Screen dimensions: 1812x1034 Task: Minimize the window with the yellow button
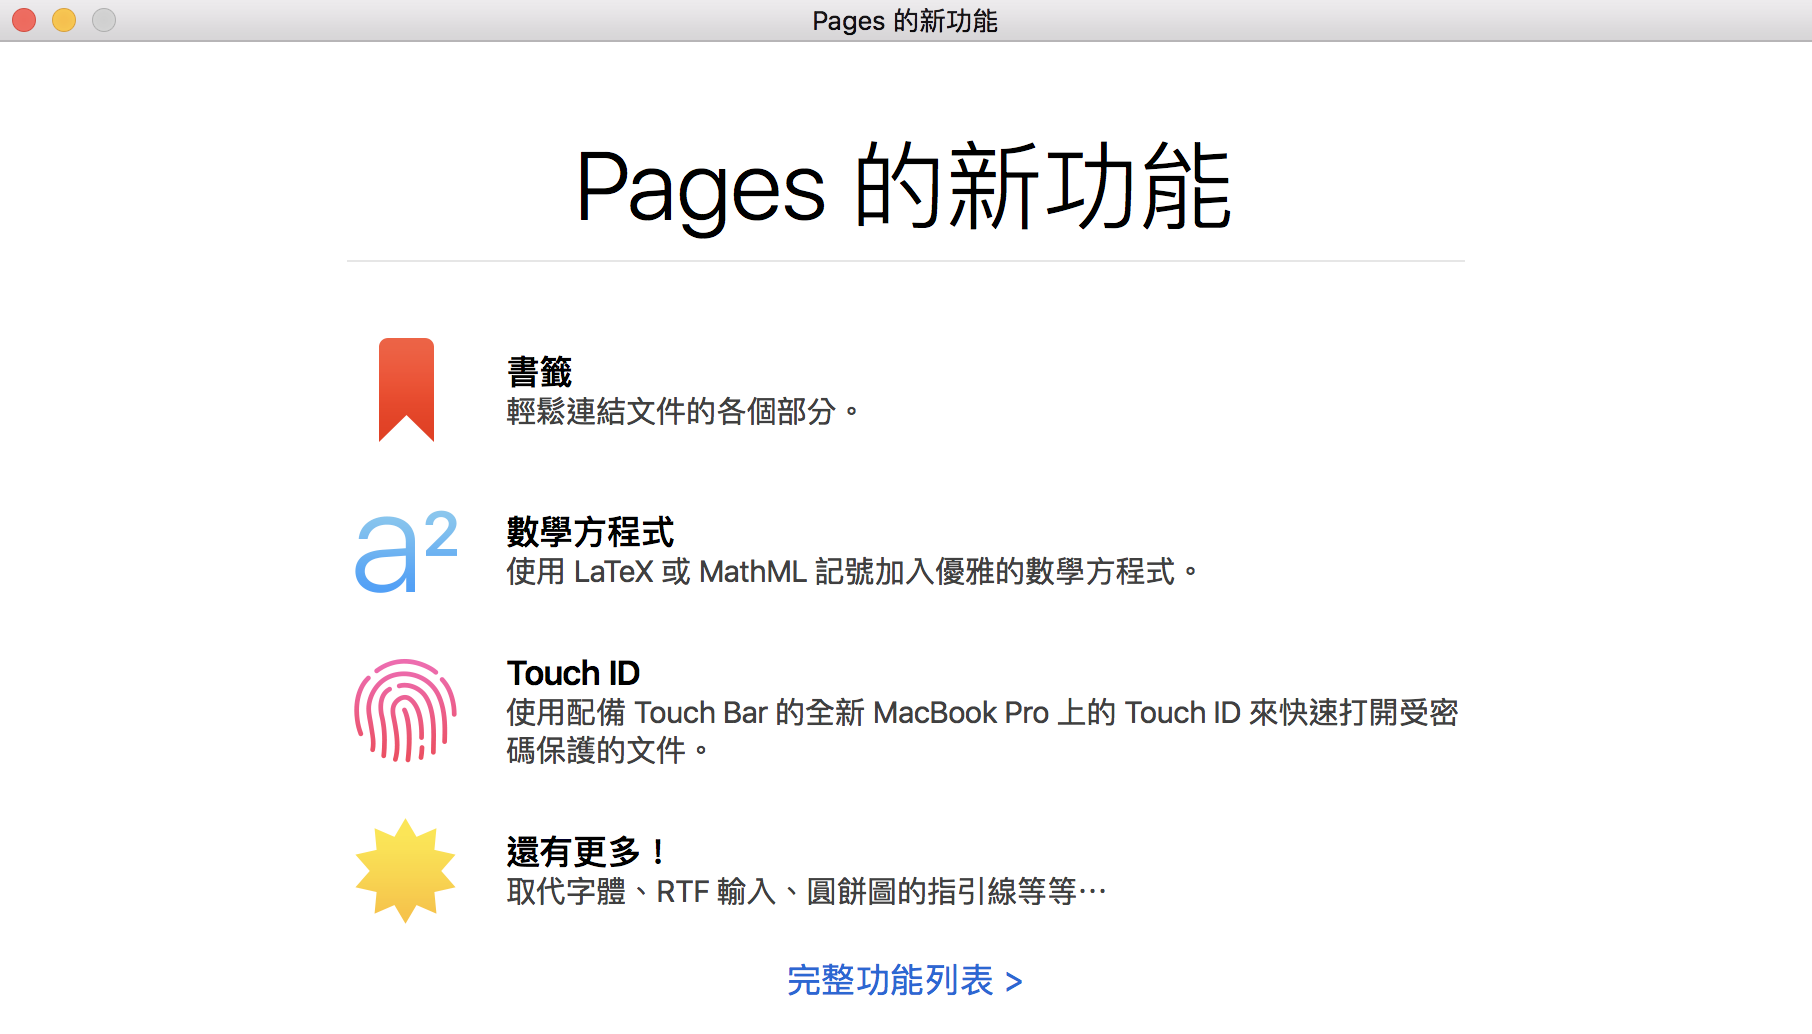64,20
